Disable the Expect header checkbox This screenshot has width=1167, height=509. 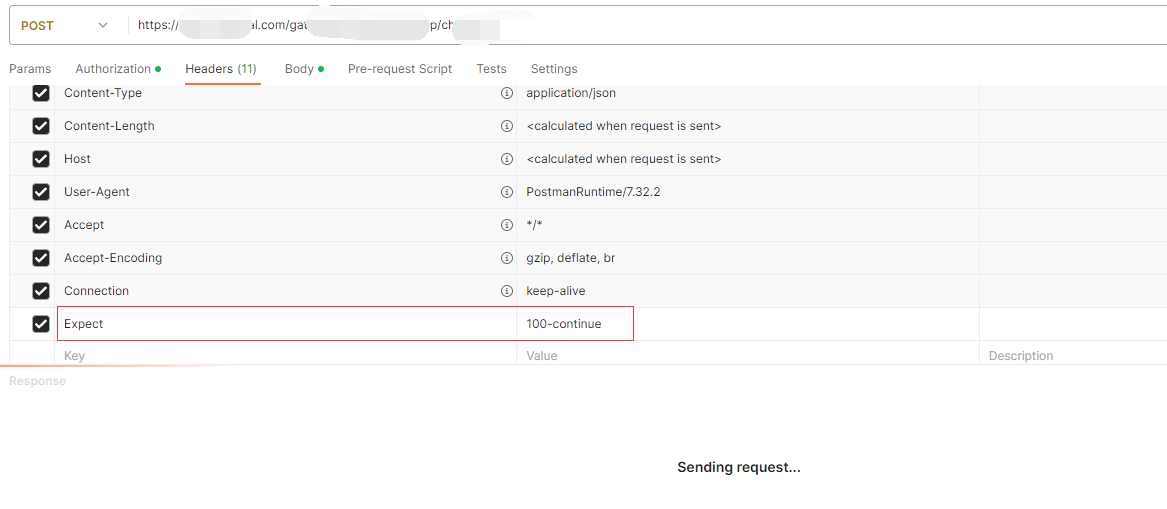[x=41, y=324]
